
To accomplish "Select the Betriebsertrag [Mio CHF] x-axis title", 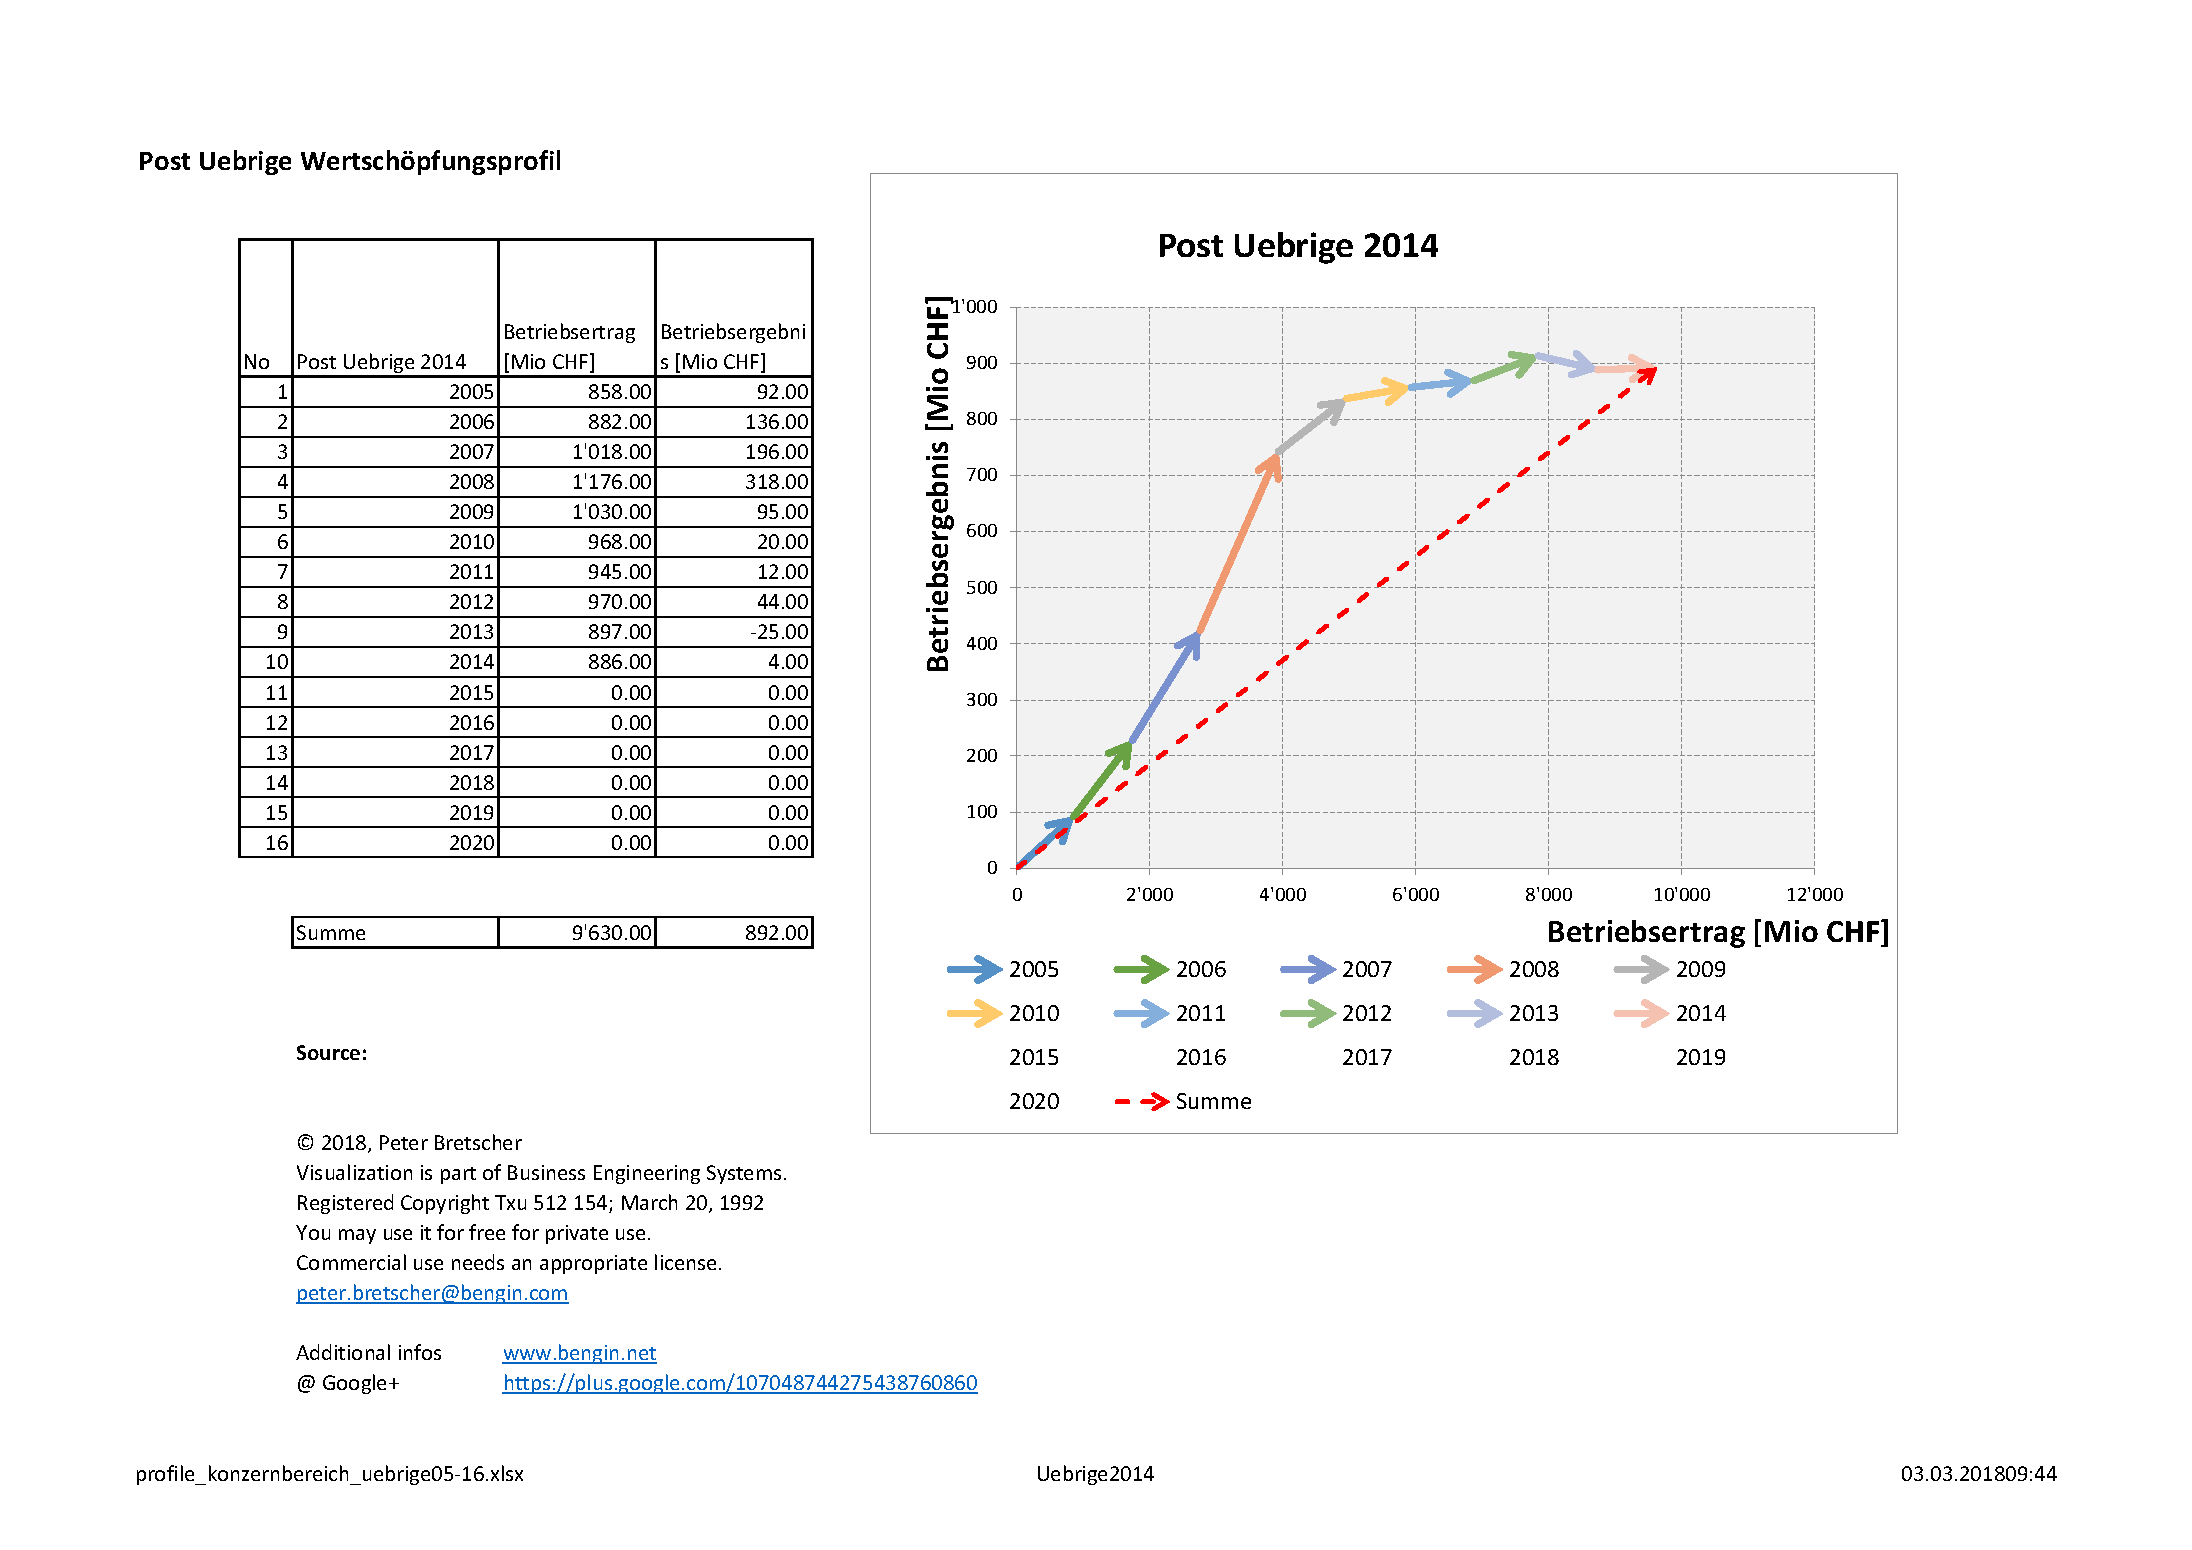I will click(x=1717, y=932).
